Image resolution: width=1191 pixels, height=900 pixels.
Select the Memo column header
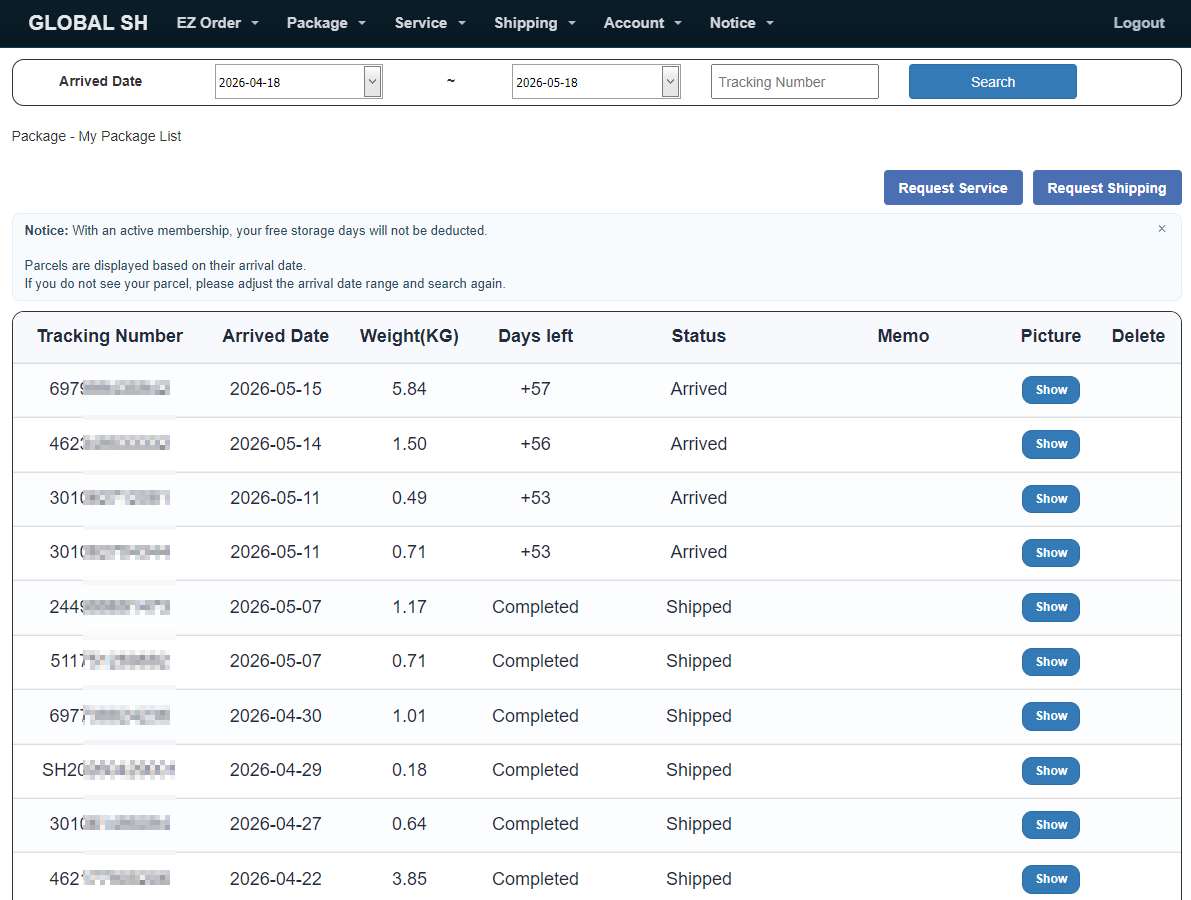coord(903,336)
